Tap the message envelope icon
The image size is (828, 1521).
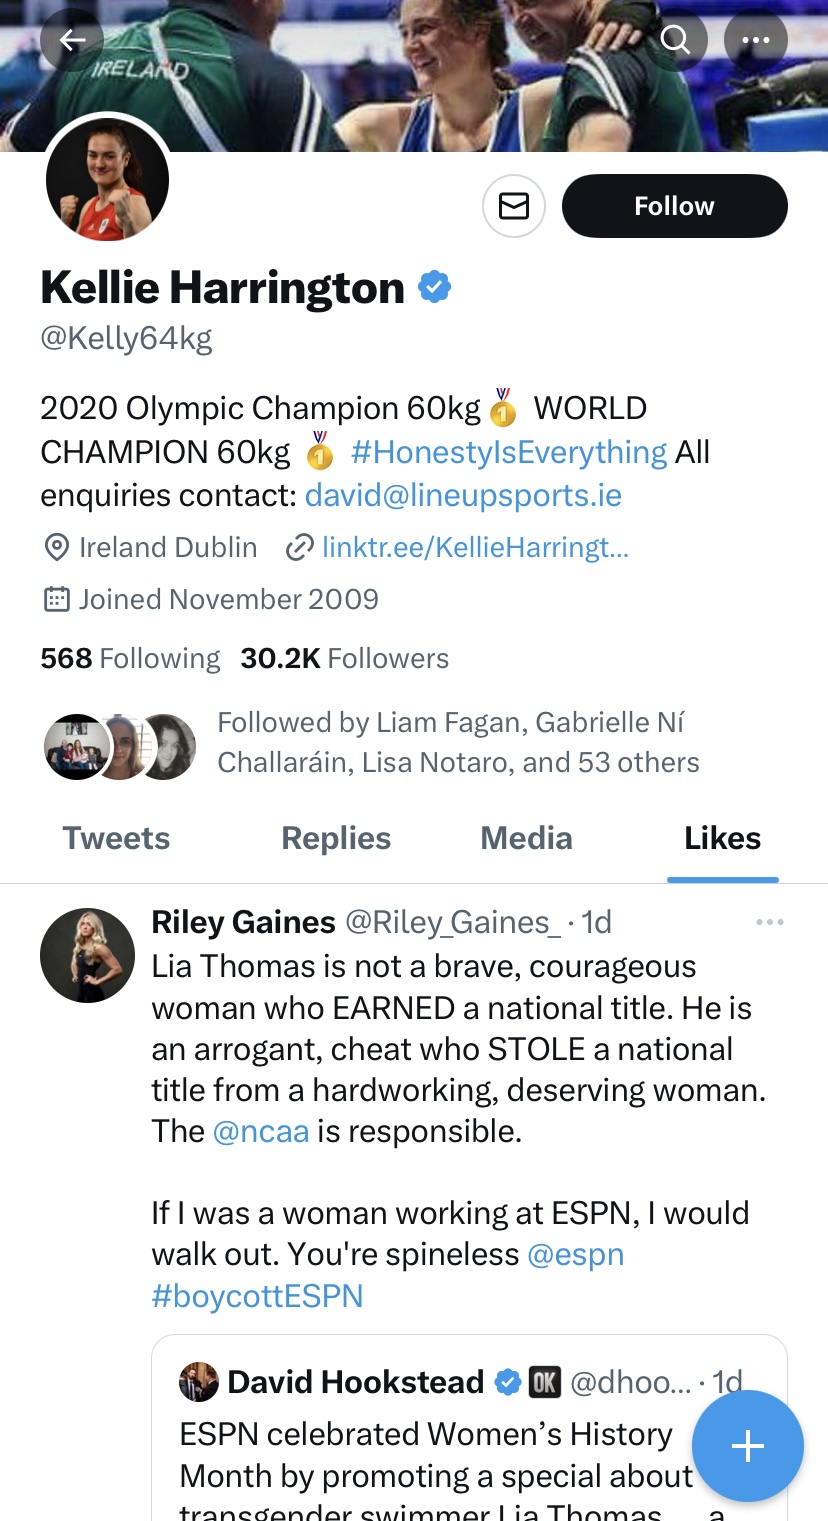514,206
